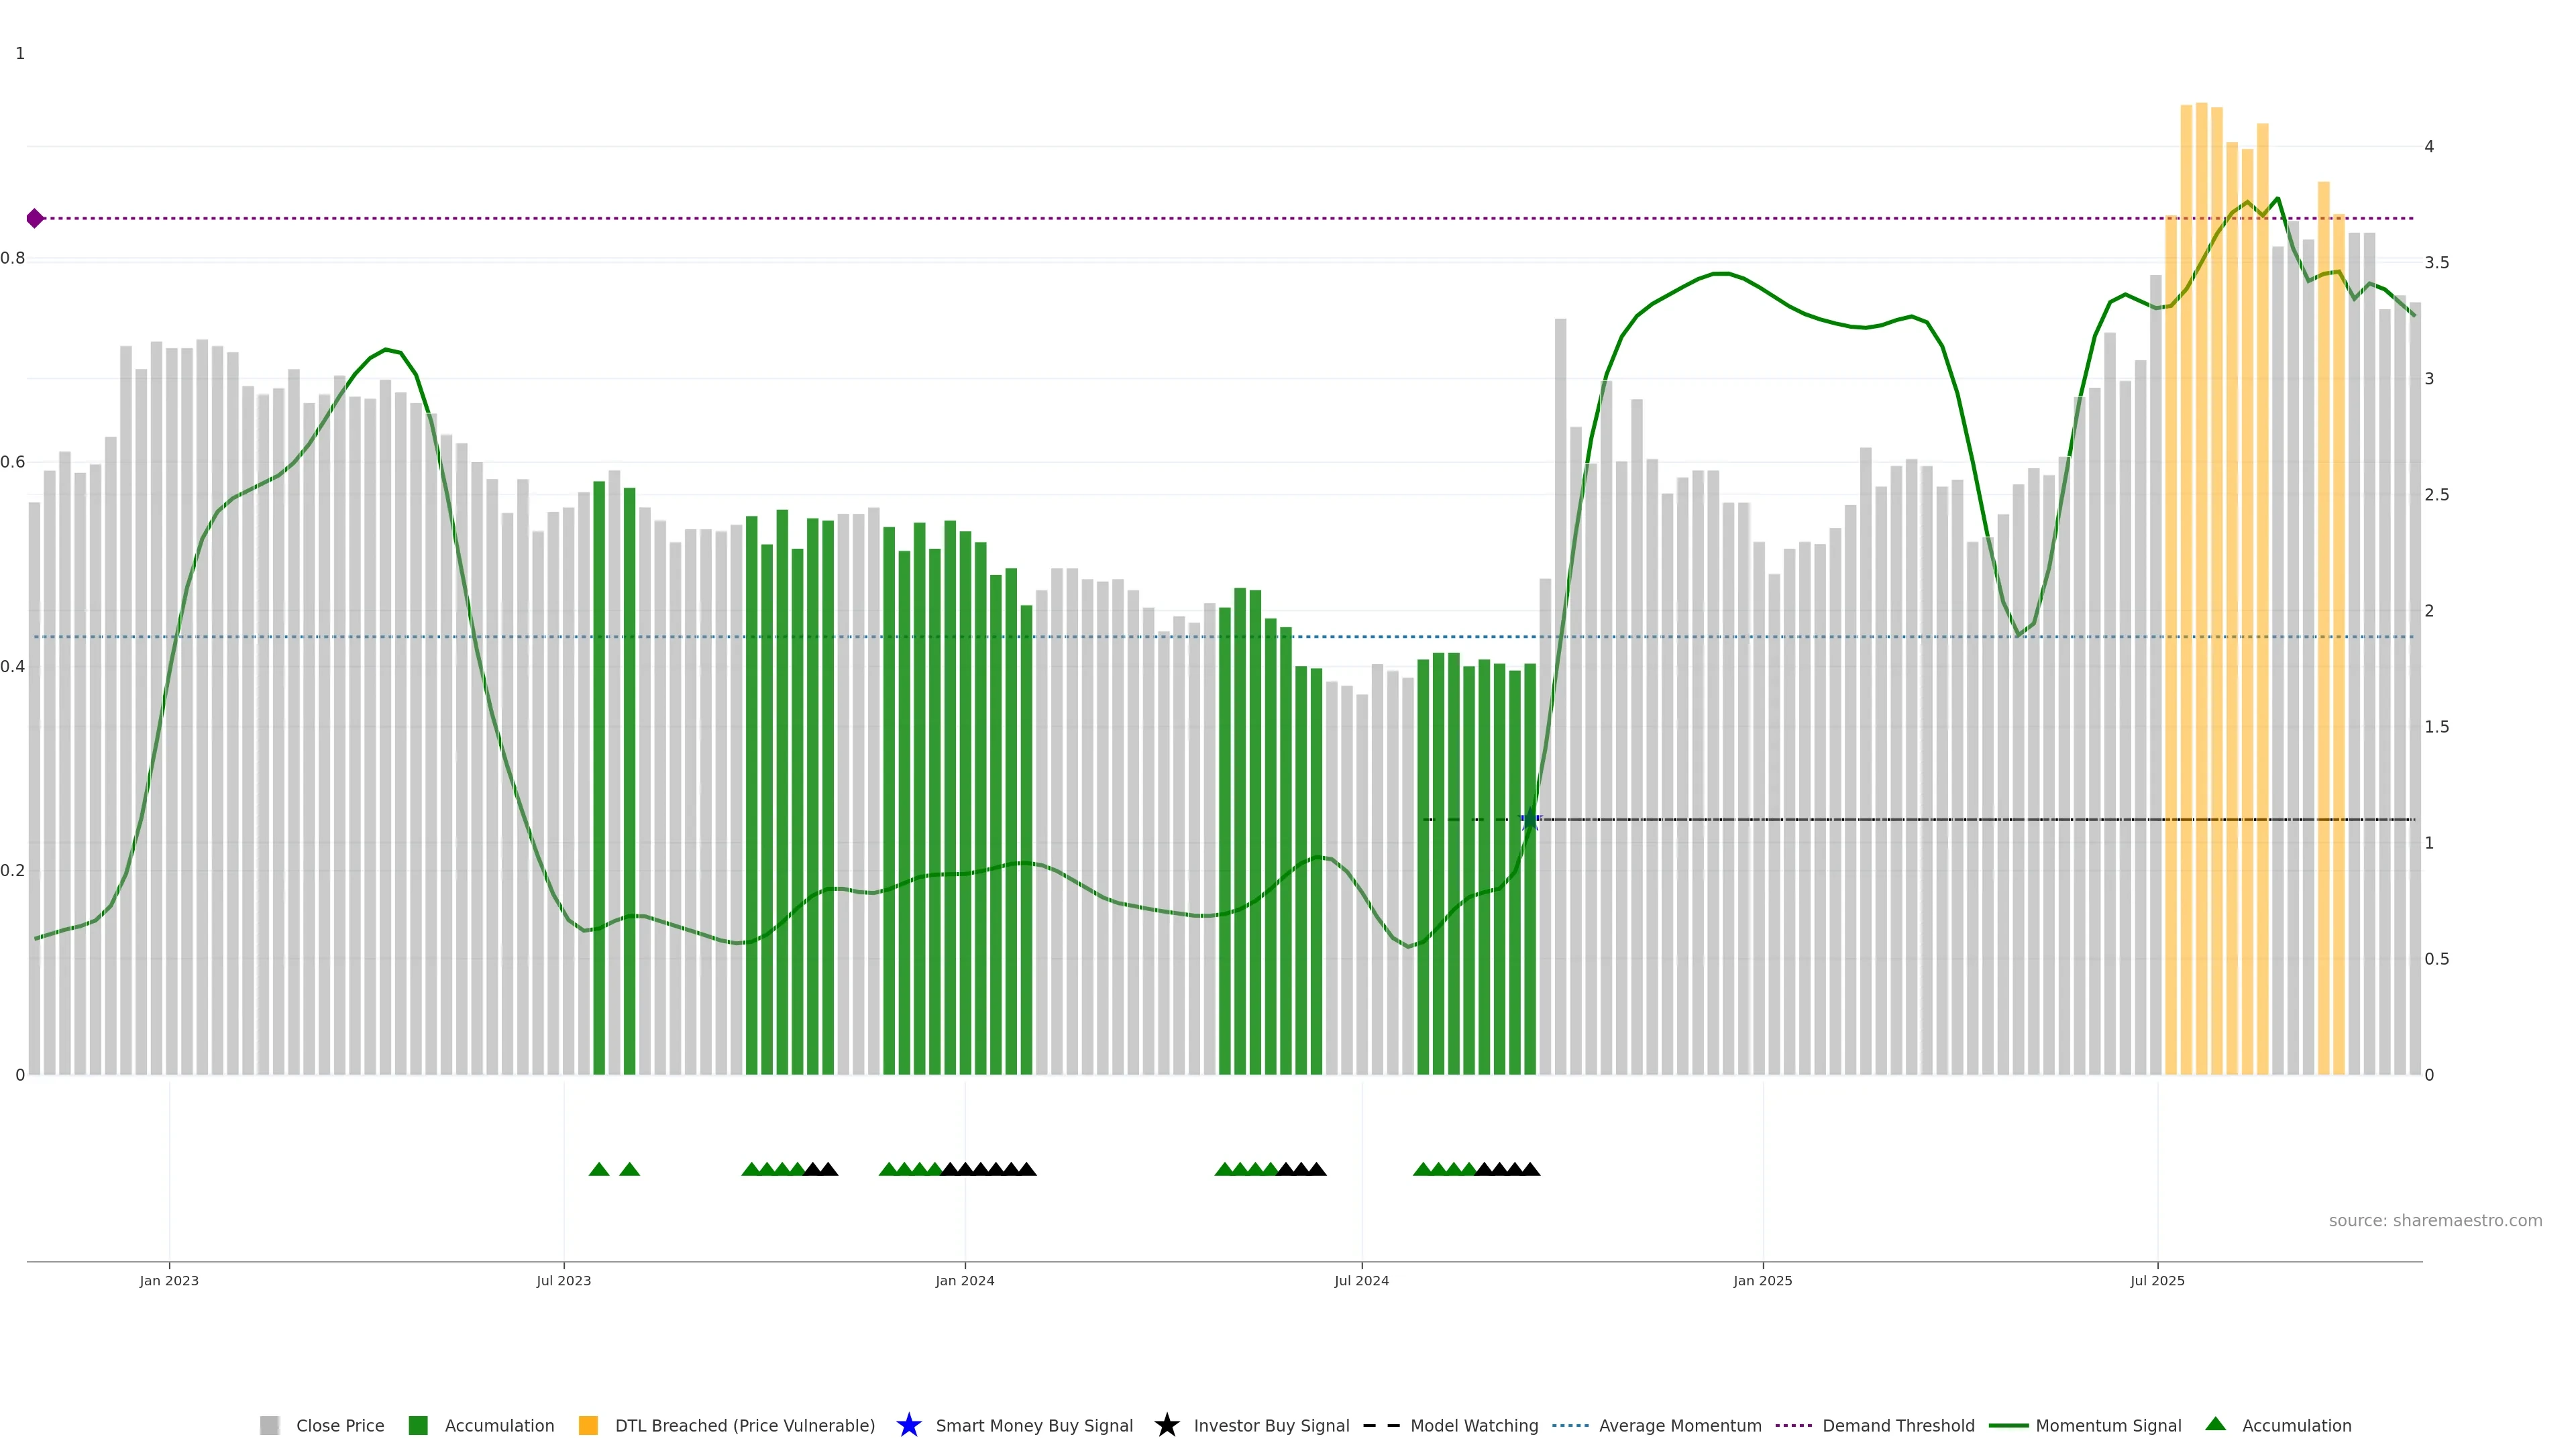This screenshot has height=1449, width=2576.
Task: Click the Jul 2025 x-axis label
Action: coord(2157,1280)
